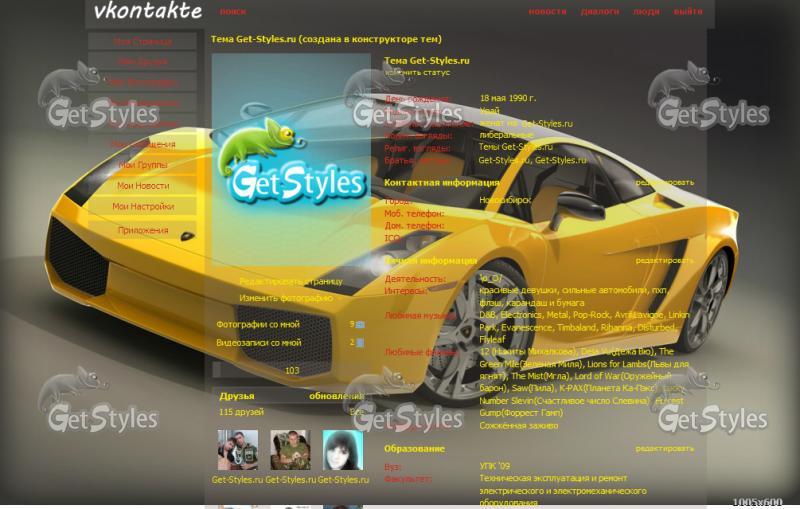
Task: Open новости in the top navigation
Action: pyautogui.click(x=547, y=12)
